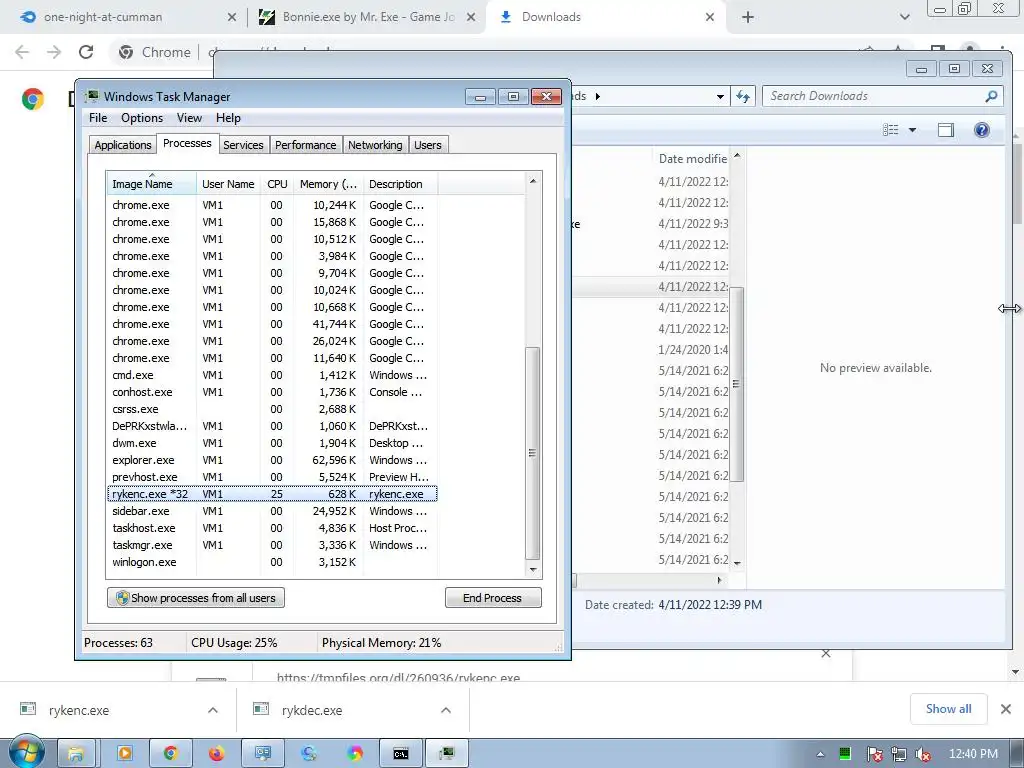Image resolution: width=1024 pixels, height=768 pixels.
Task: Select the explorer.exe process
Action: [272, 460]
